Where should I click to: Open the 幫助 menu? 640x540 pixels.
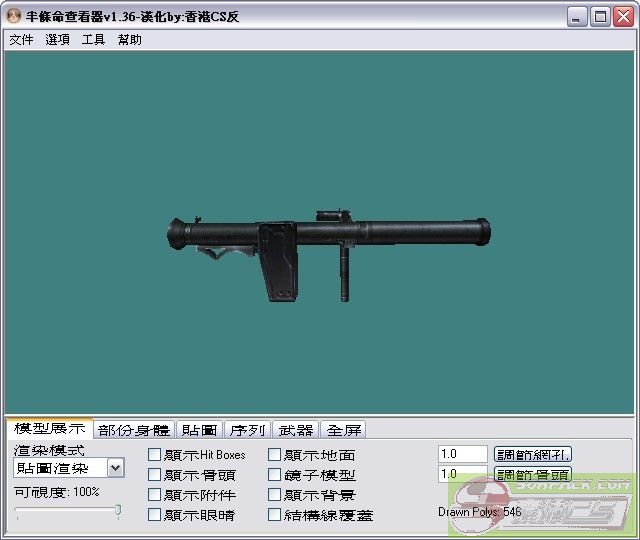[x=130, y=40]
